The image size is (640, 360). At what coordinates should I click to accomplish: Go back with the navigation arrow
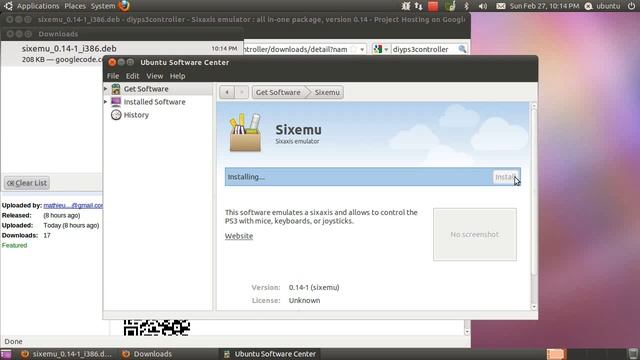(227, 92)
